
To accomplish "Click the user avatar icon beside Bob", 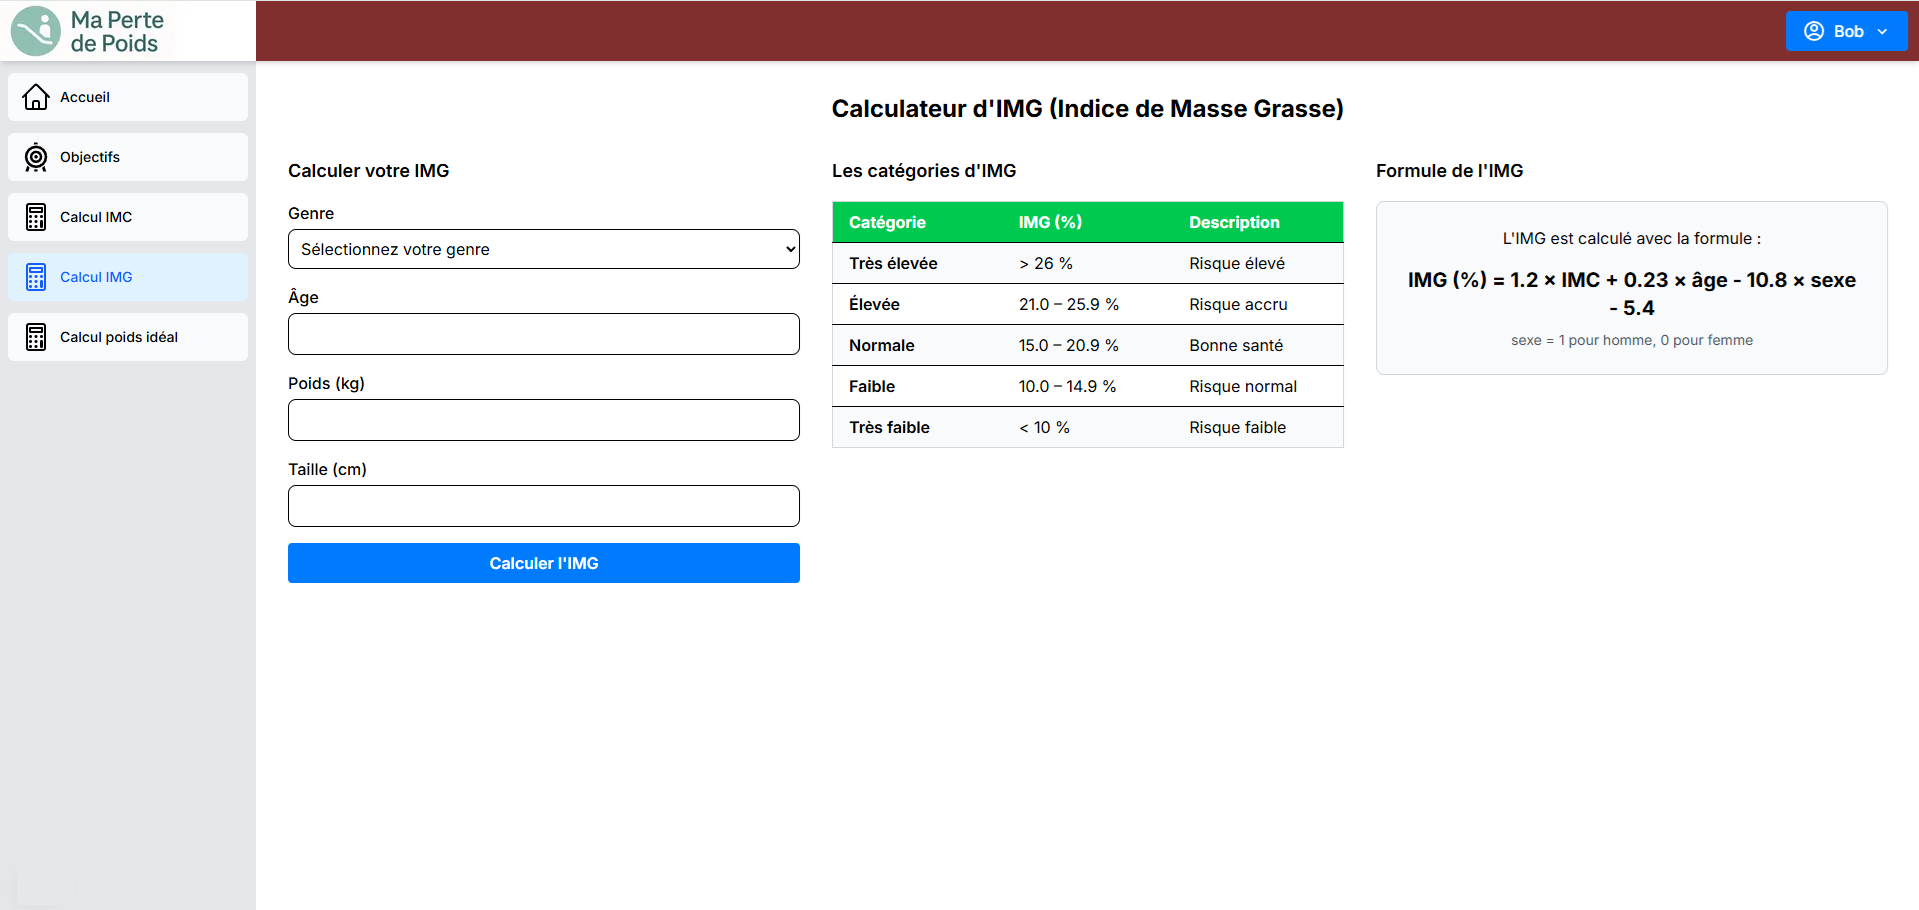I will pos(1813,31).
